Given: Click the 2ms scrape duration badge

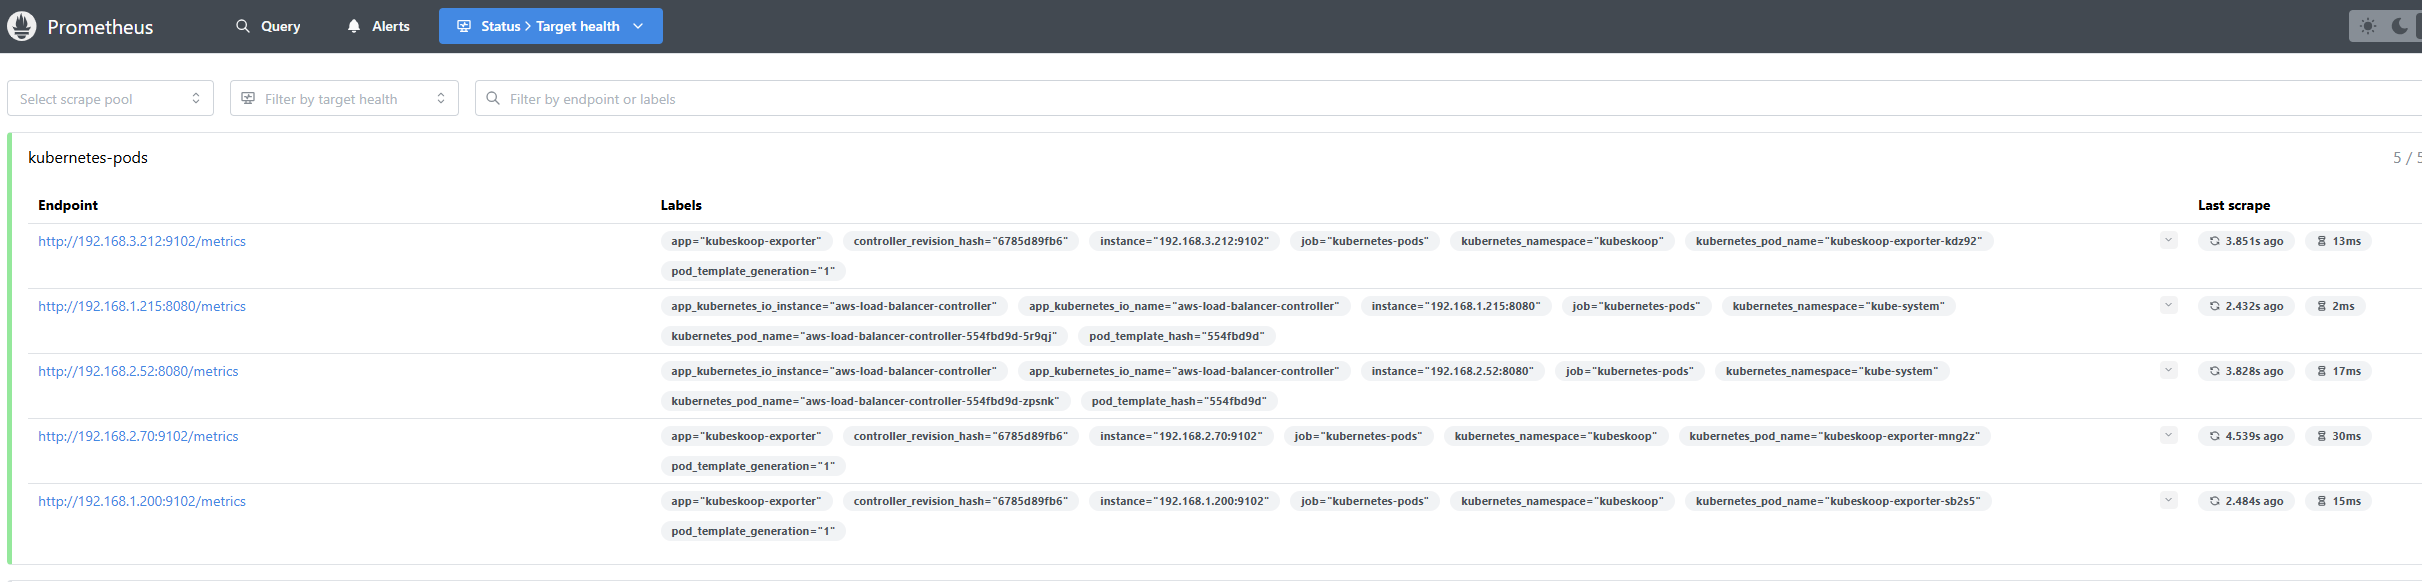Looking at the screenshot, I should click(x=2335, y=306).
